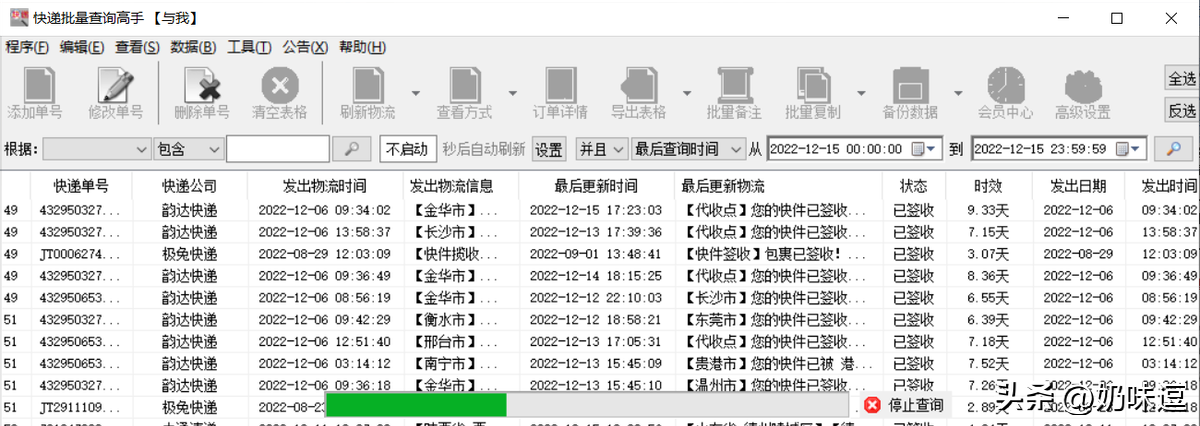
Task: Click the 反选 invert selection button
Action: coord(1182,110)
